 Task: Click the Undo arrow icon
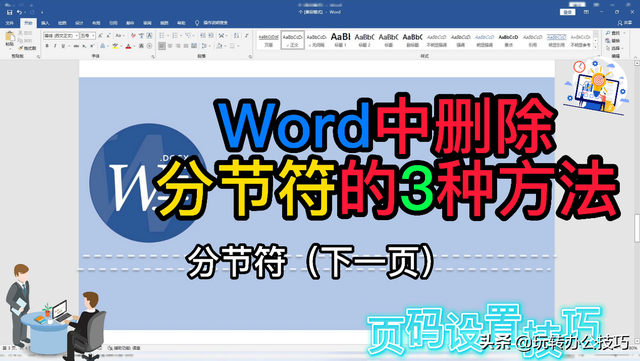(19, 12)
